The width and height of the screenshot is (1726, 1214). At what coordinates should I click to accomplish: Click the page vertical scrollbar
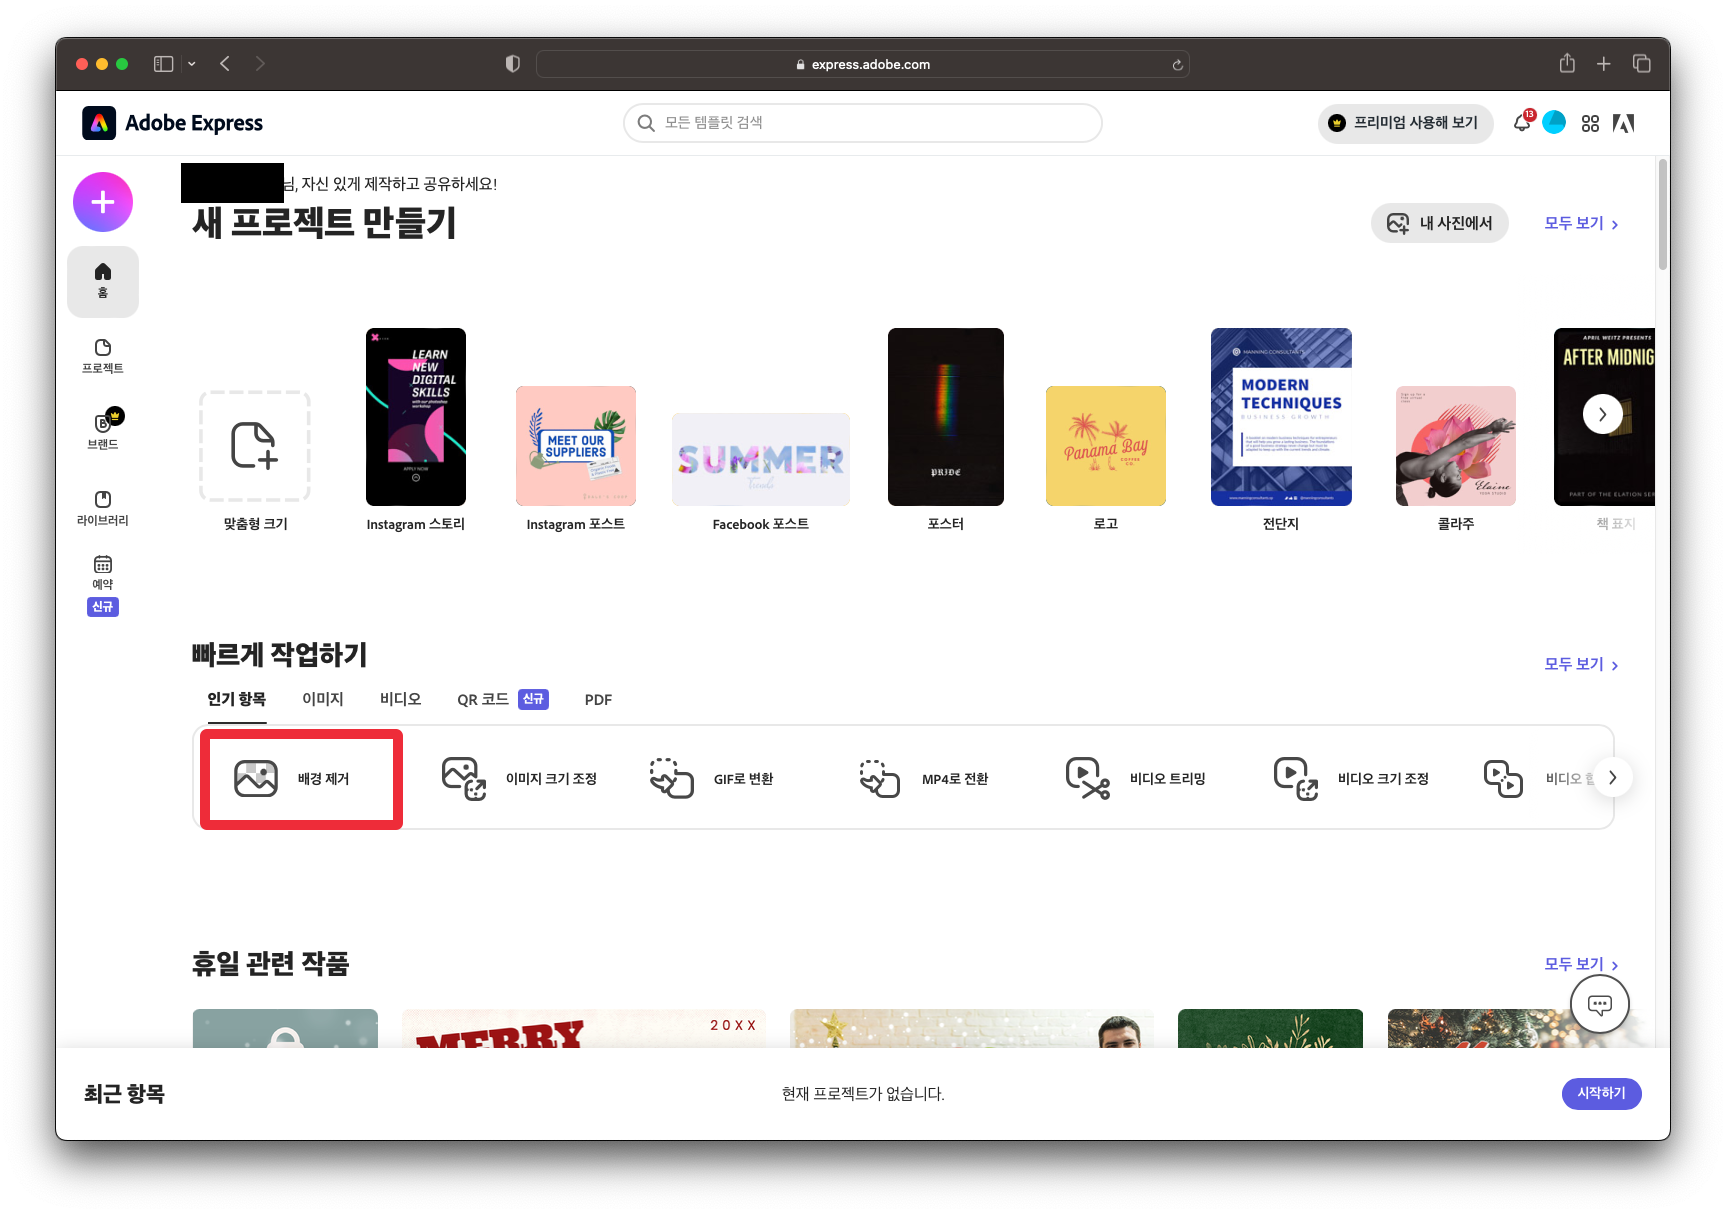click(1663, 215)
